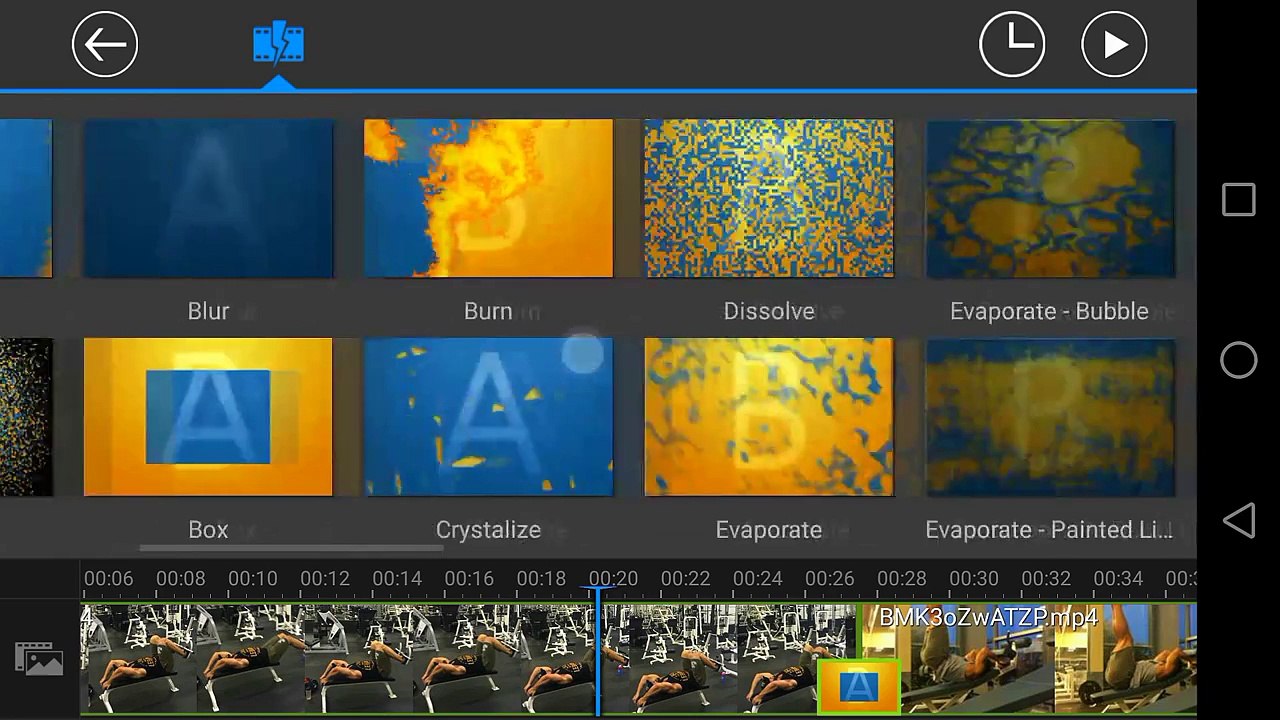The width and height of the screenshot is (1280, 720).
Task: Click the transitions list horizontal scrollbar
Action: point(291,548)
